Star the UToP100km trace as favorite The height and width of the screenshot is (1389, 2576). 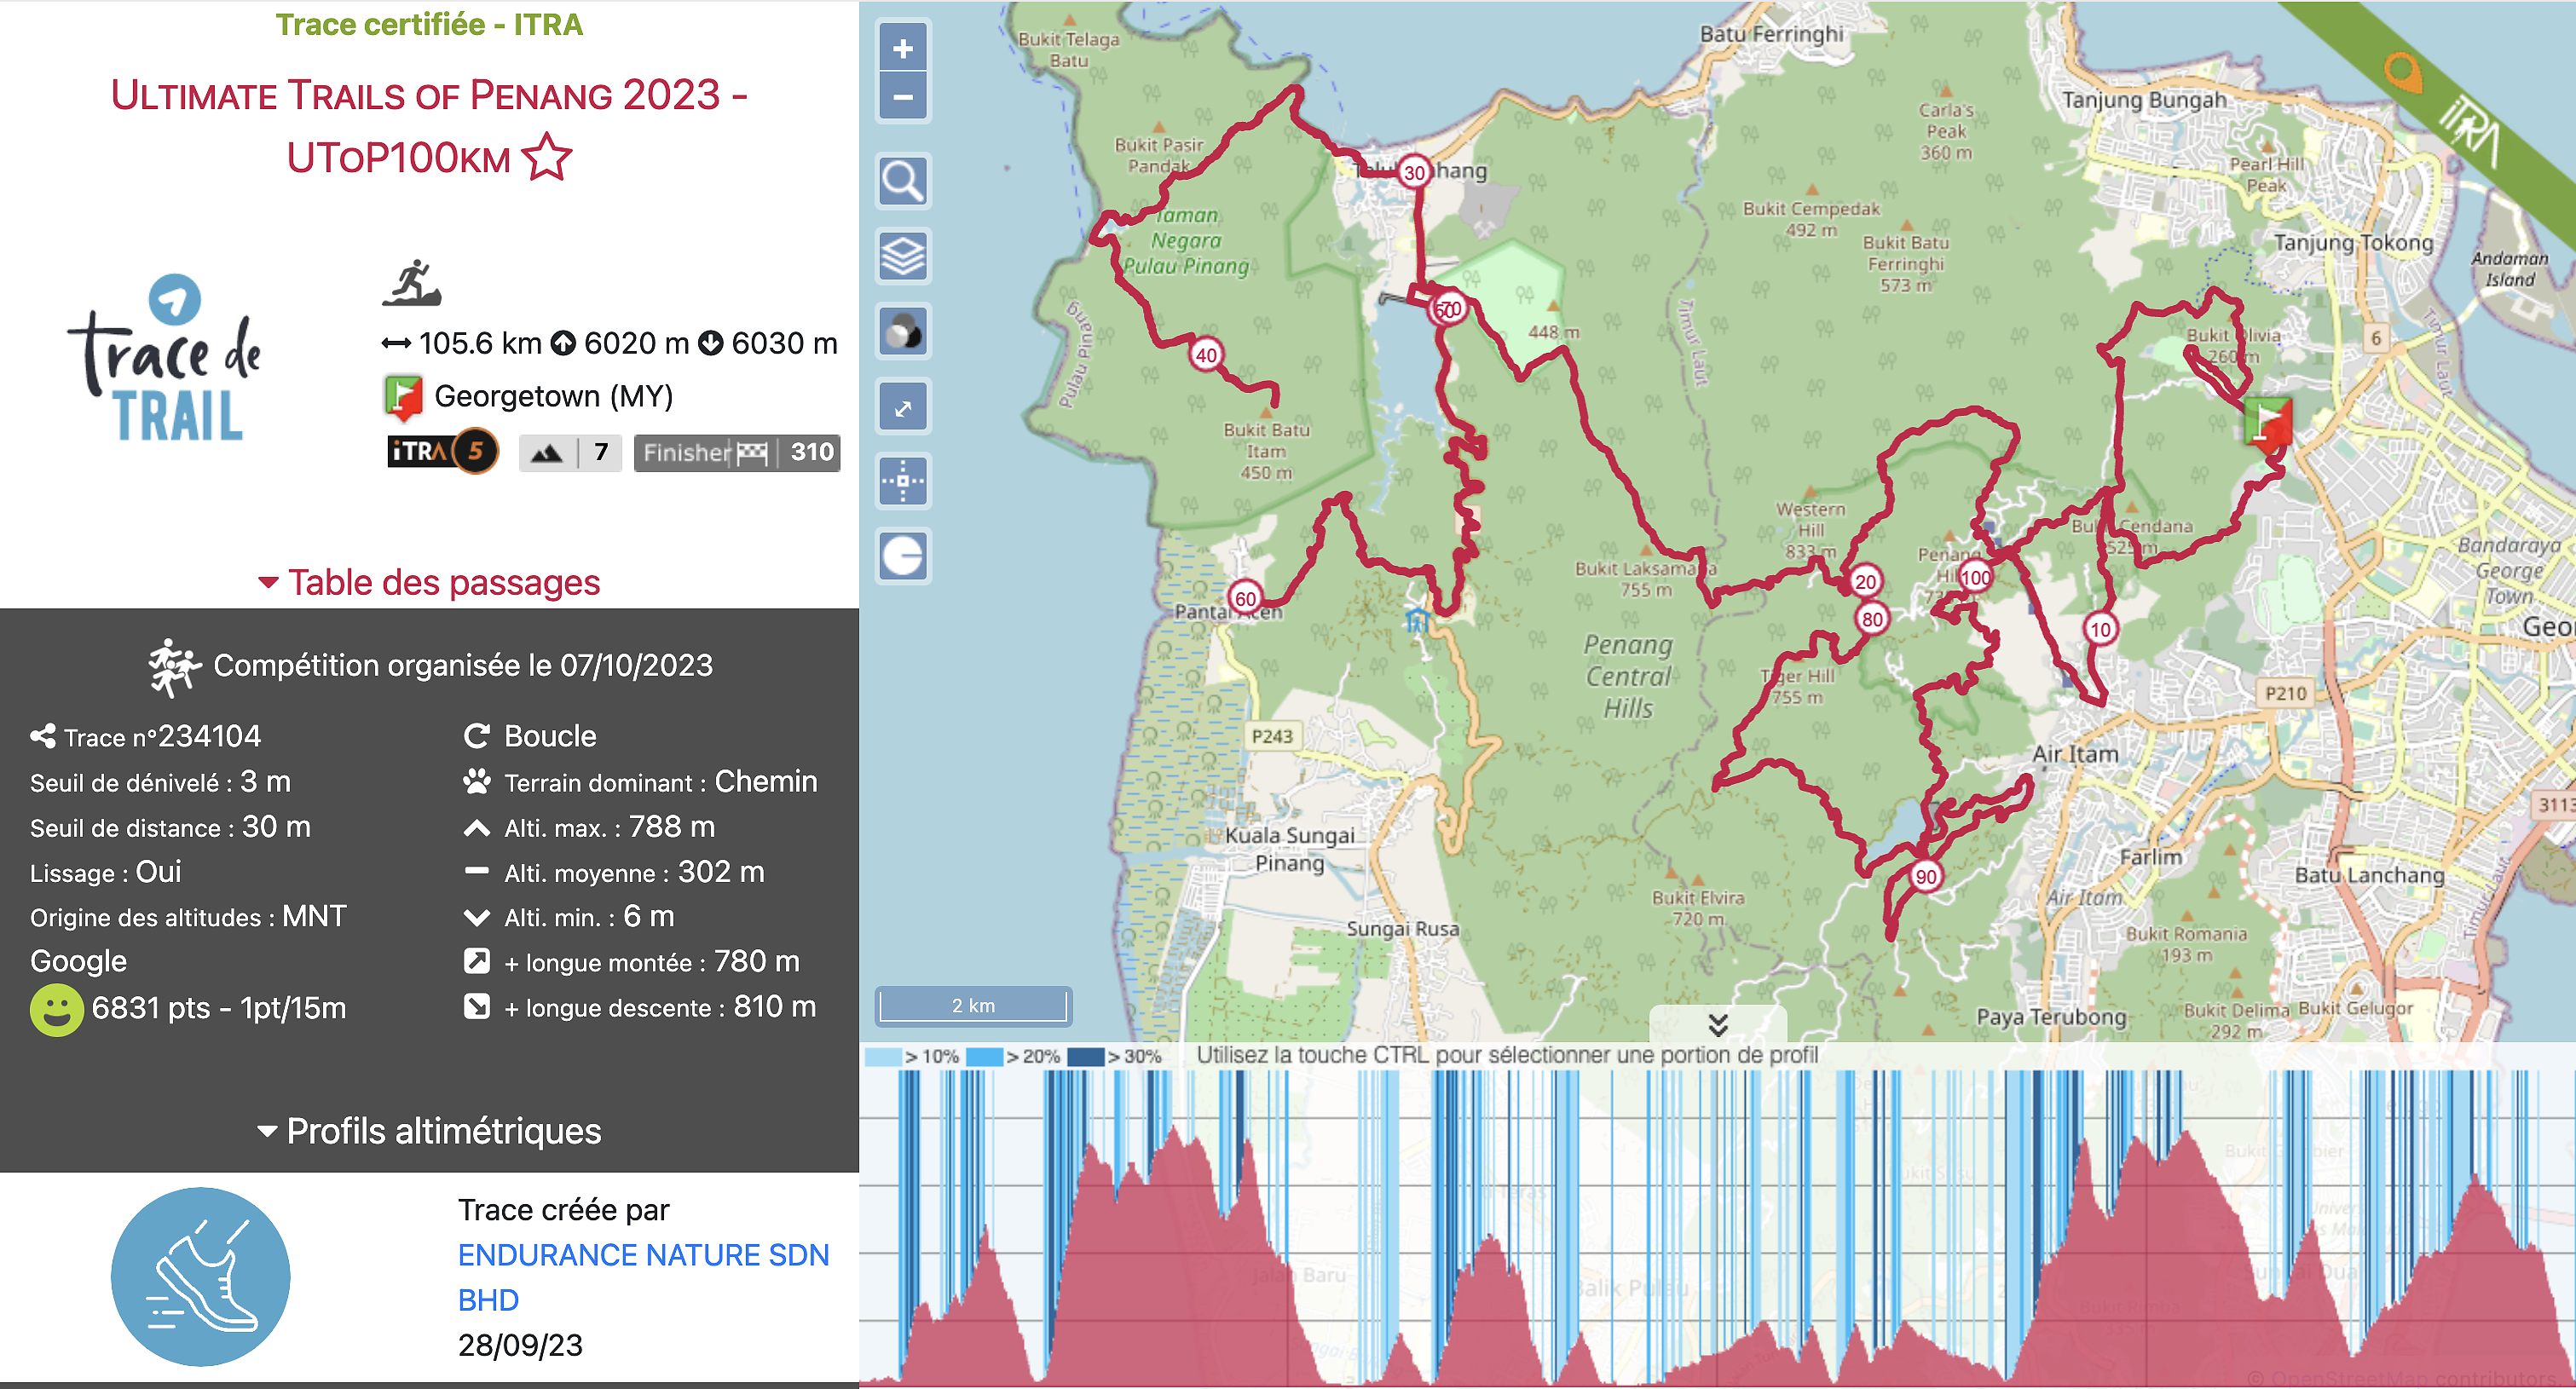[x=546, y=157]
